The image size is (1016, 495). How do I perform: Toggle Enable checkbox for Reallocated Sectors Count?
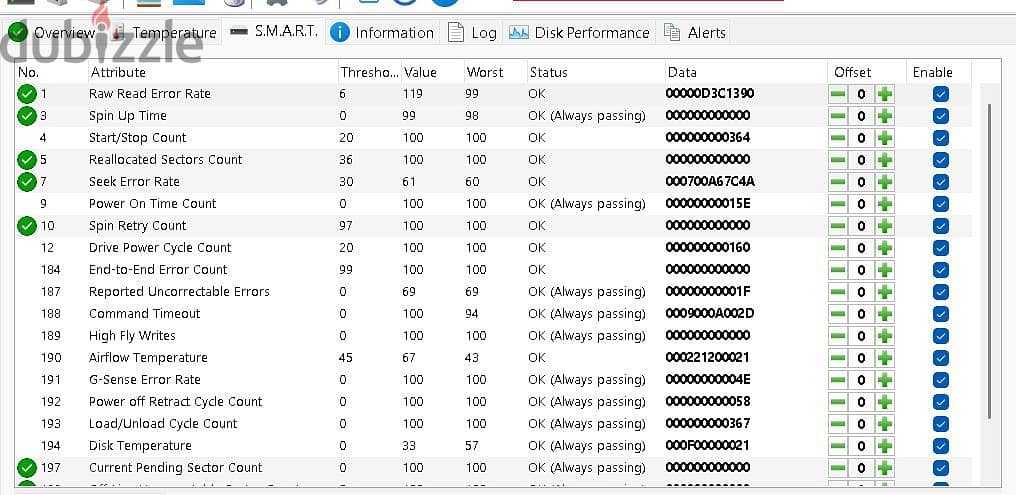(x=941, y=160)
